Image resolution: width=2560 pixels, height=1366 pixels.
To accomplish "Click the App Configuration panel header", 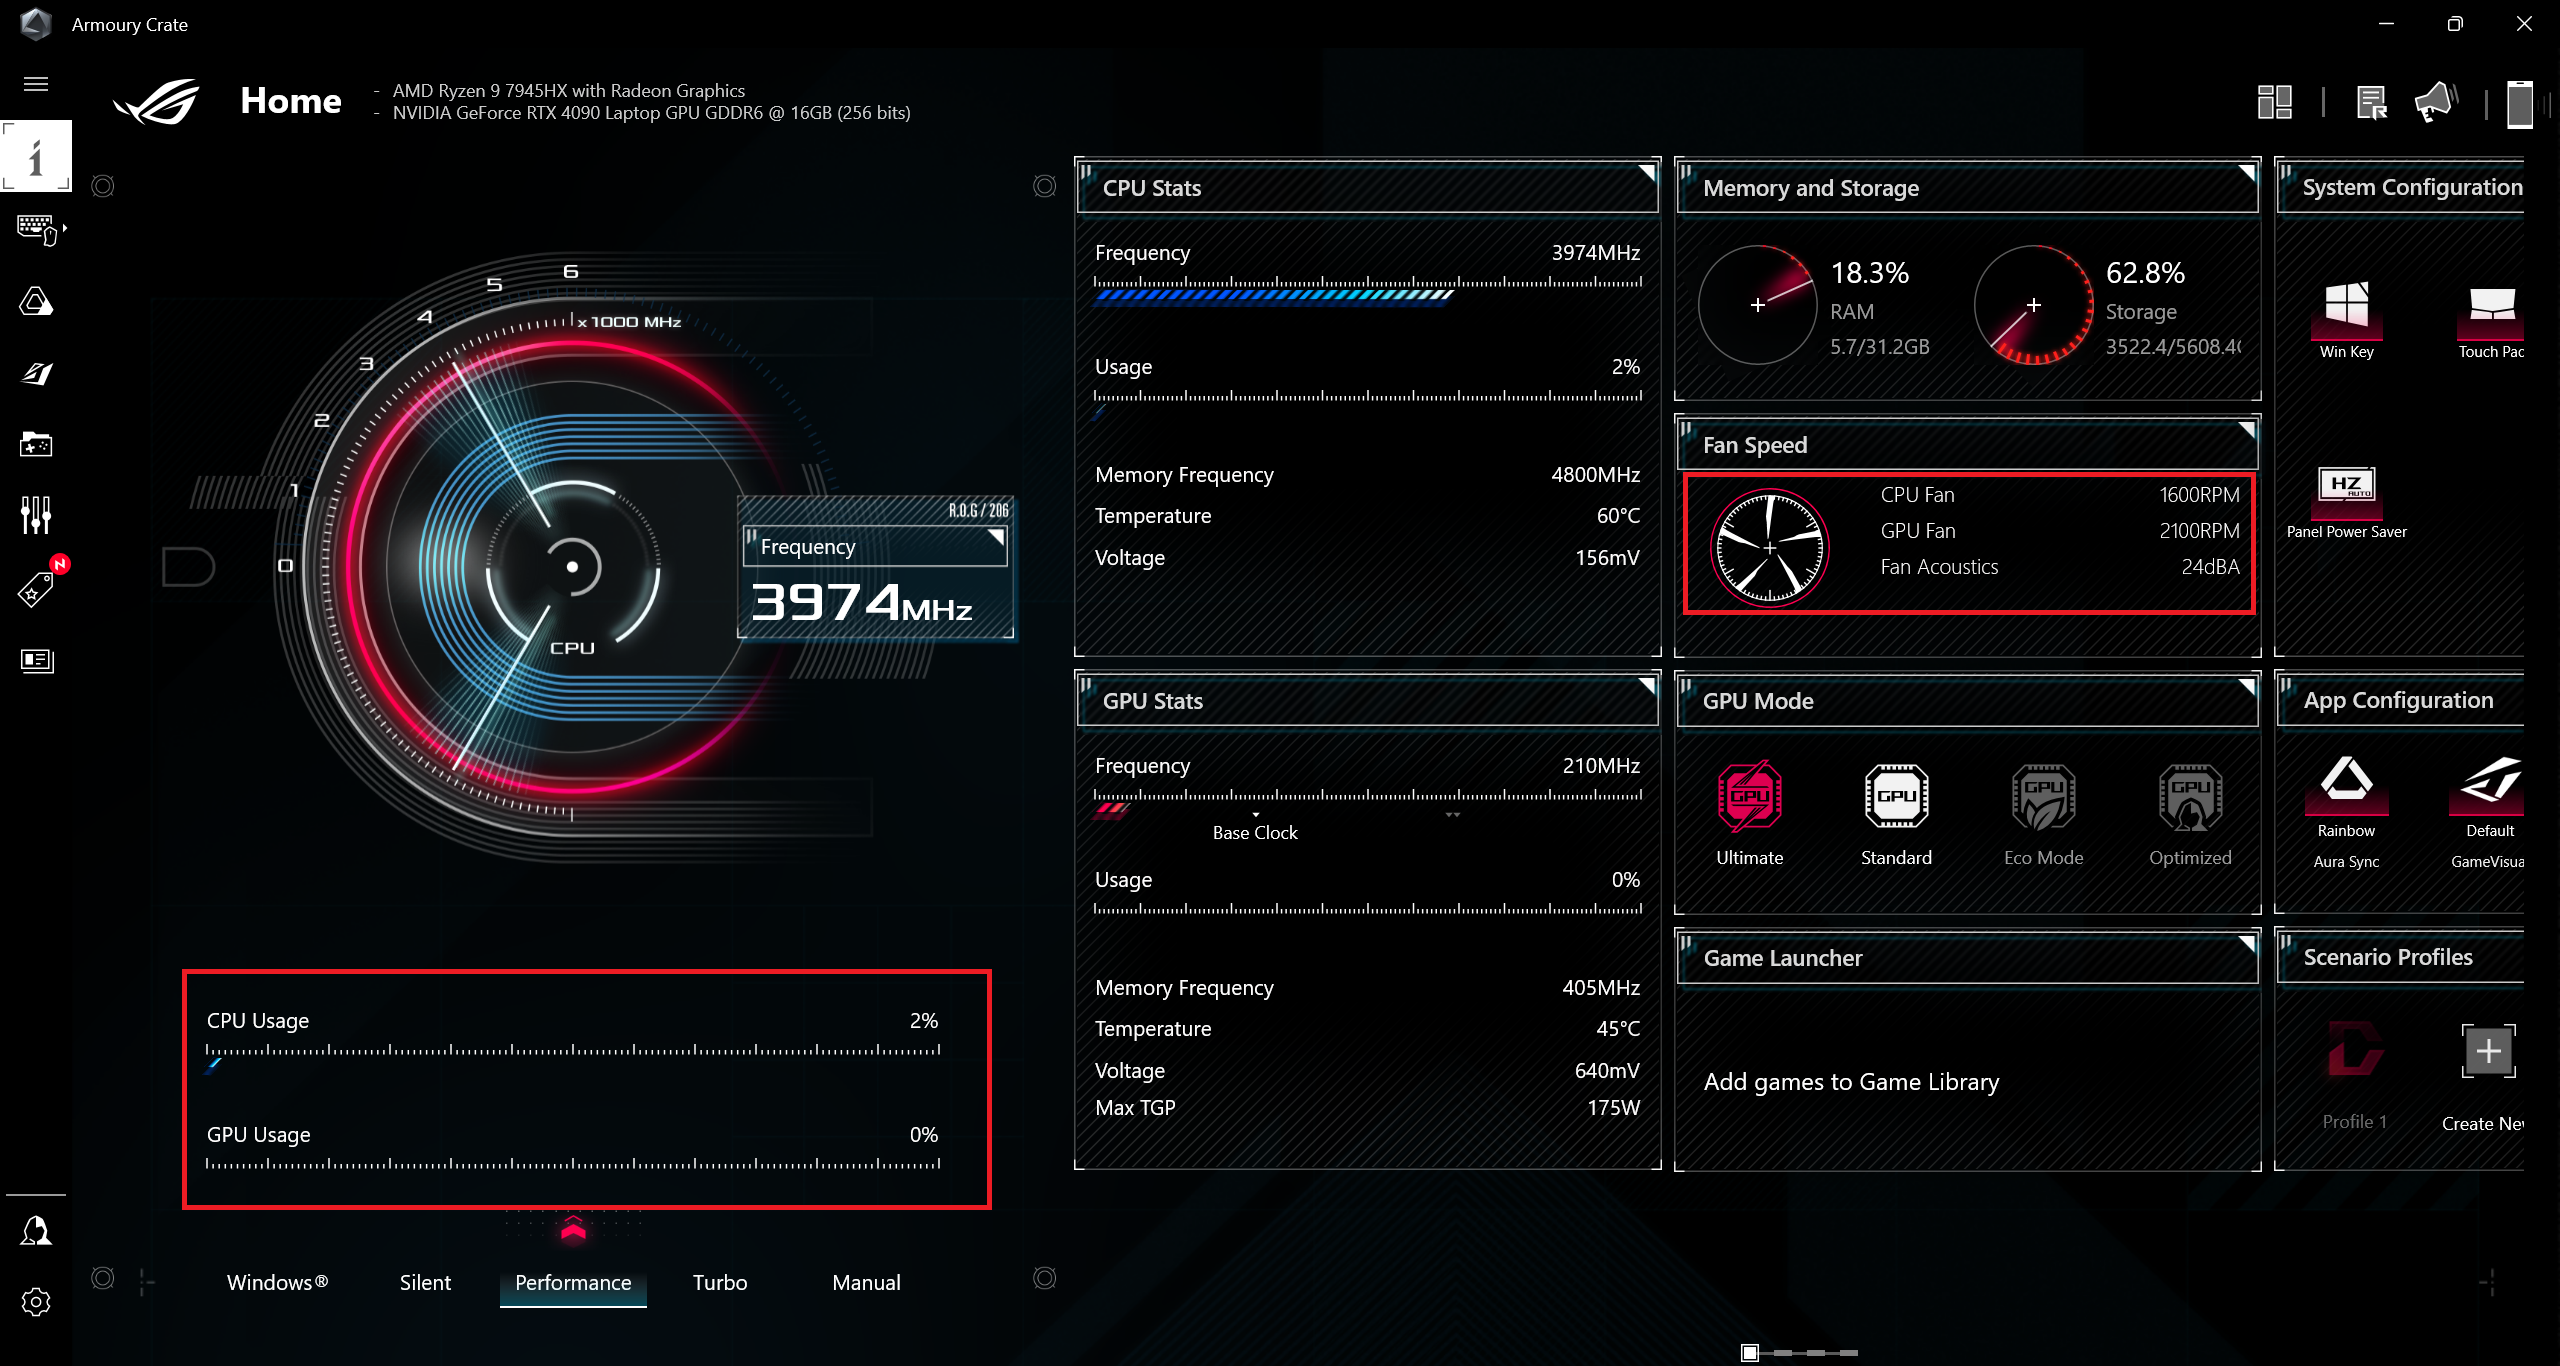I will pyautogui.click(x=2400, y=700).
